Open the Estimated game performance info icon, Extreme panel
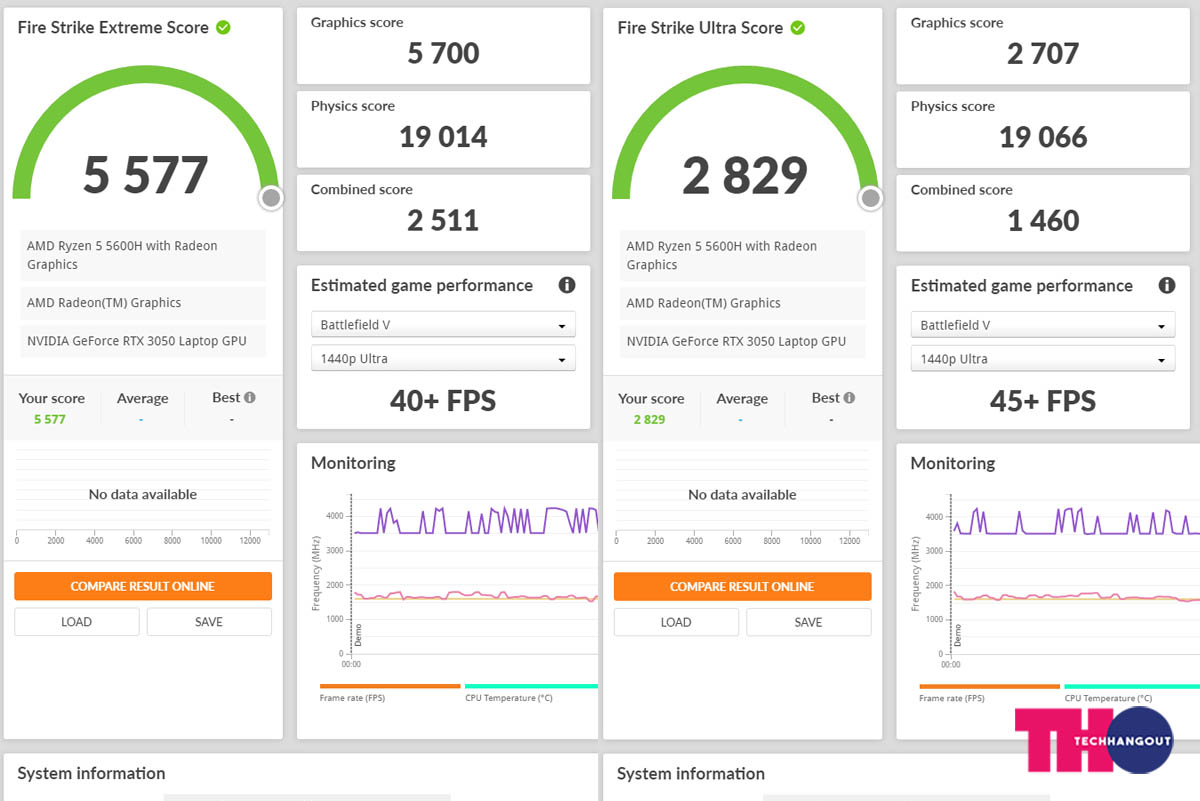This screenshot has width=1200, height=801. pyautogui.click(x=567, y=285)
